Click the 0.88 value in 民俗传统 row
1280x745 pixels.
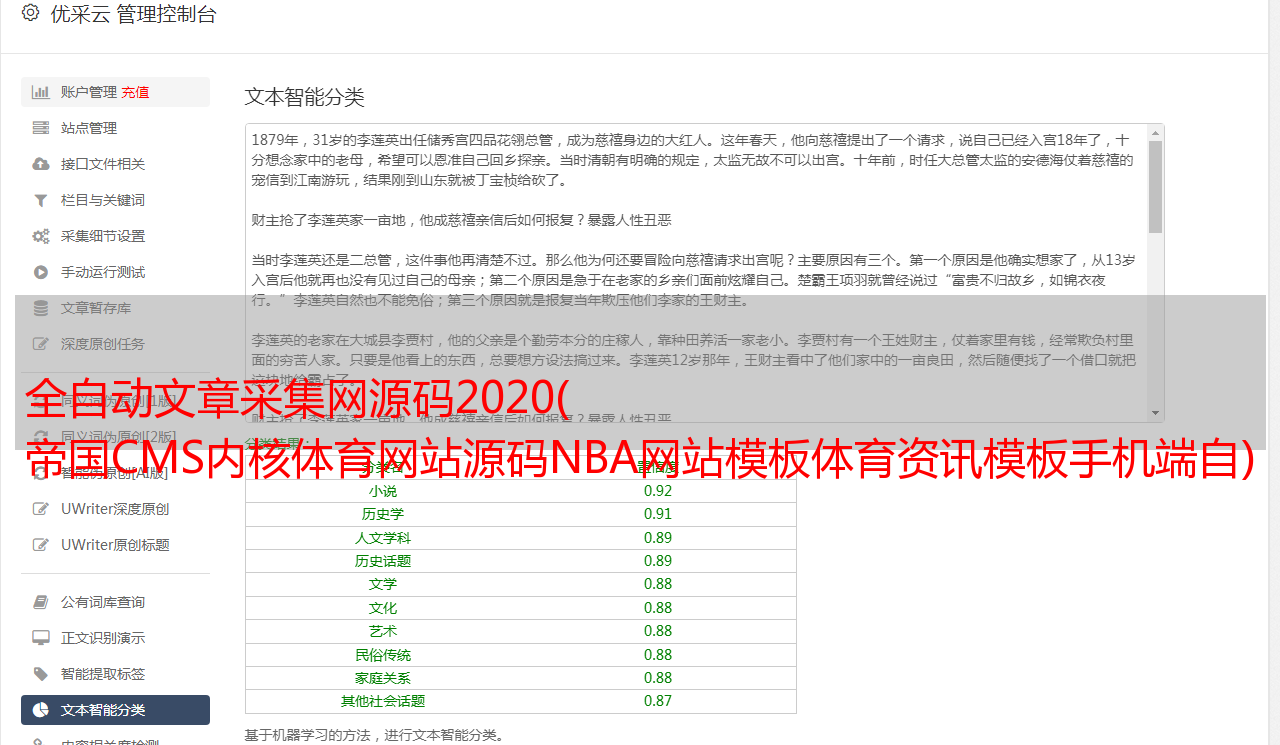point(658,655)
